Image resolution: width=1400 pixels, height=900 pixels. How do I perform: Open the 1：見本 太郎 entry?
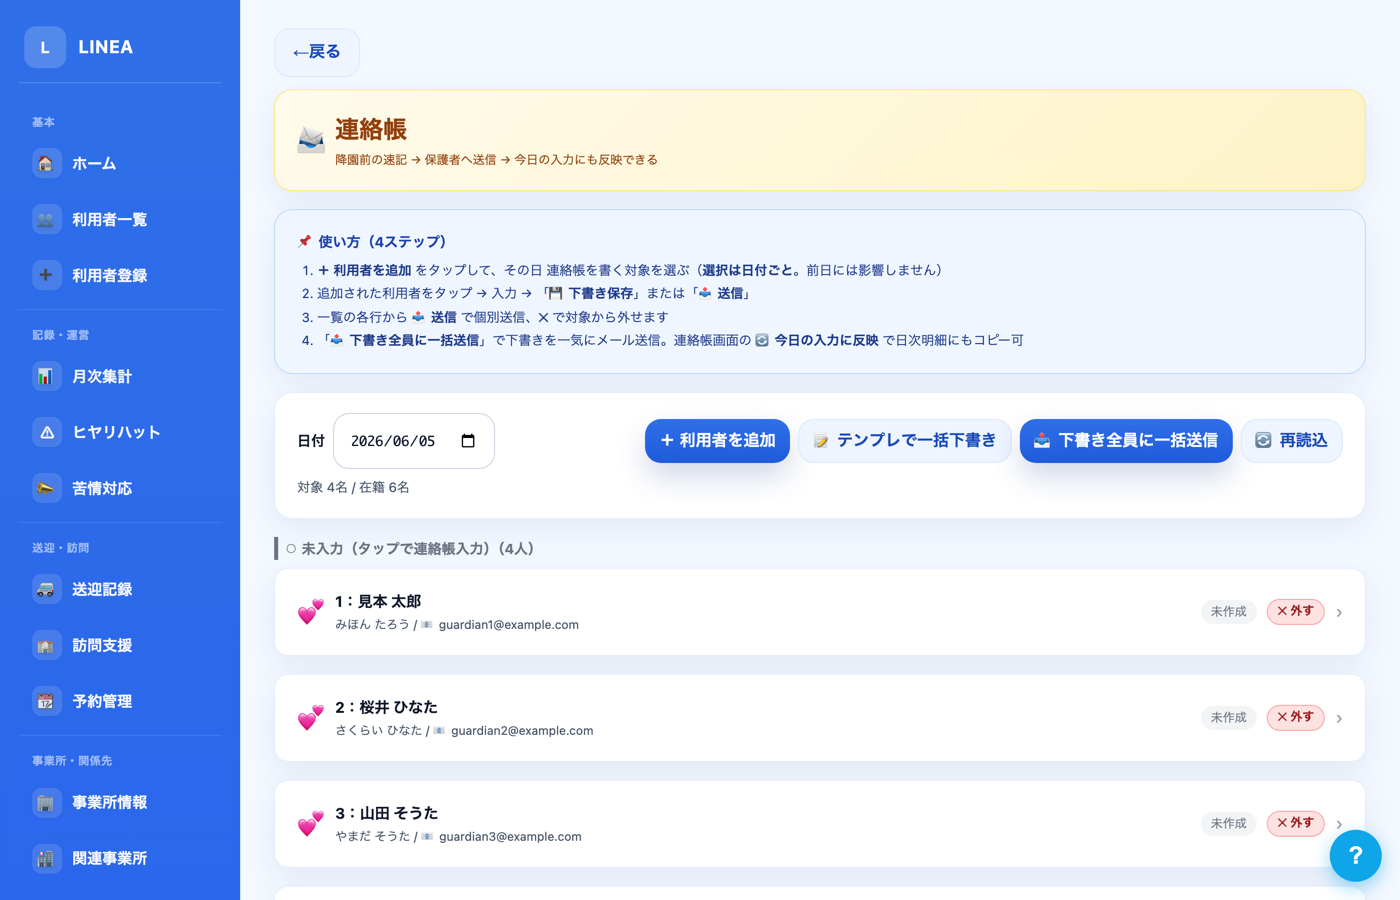point(820,612)
